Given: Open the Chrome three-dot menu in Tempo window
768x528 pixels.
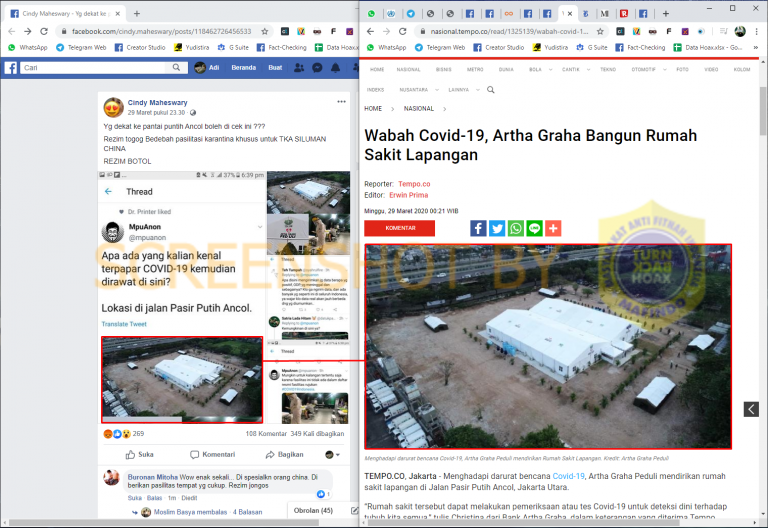Looking at the screenshot, I should coord(757,31).
